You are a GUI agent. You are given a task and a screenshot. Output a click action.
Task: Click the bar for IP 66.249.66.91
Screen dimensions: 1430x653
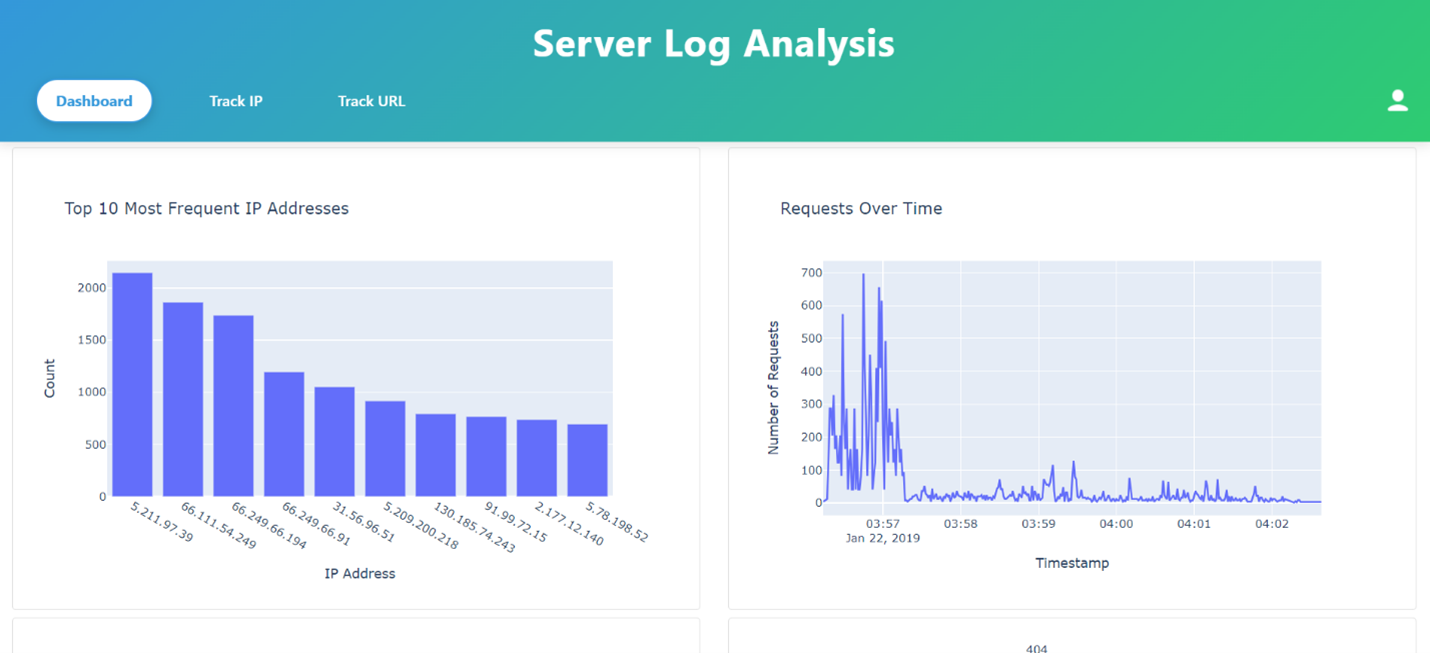click(284, 434)
